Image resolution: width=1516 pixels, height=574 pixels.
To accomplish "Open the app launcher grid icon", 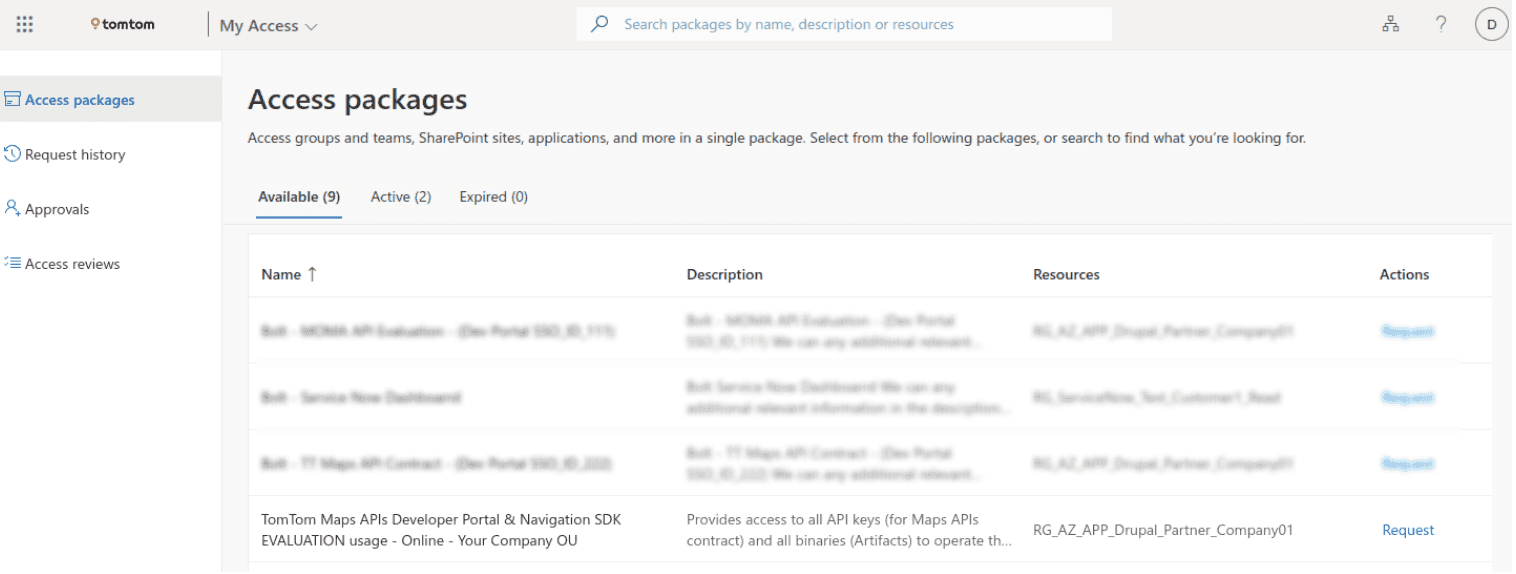I will [25, 25].
